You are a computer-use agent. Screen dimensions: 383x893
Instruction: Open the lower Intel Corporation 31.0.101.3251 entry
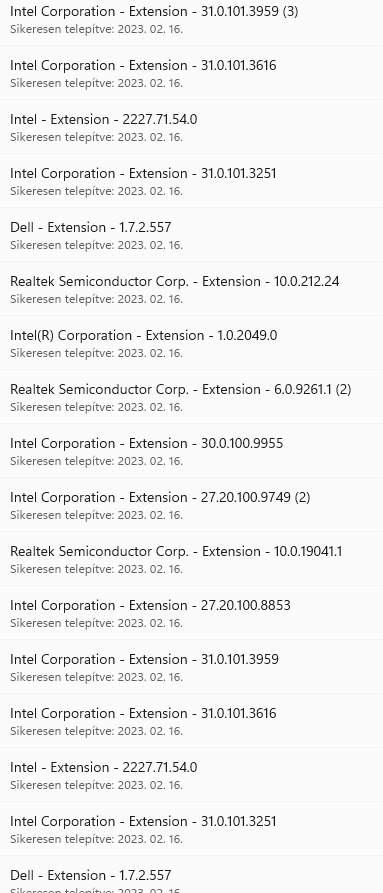pyautogui.click(x=191, y=830)
